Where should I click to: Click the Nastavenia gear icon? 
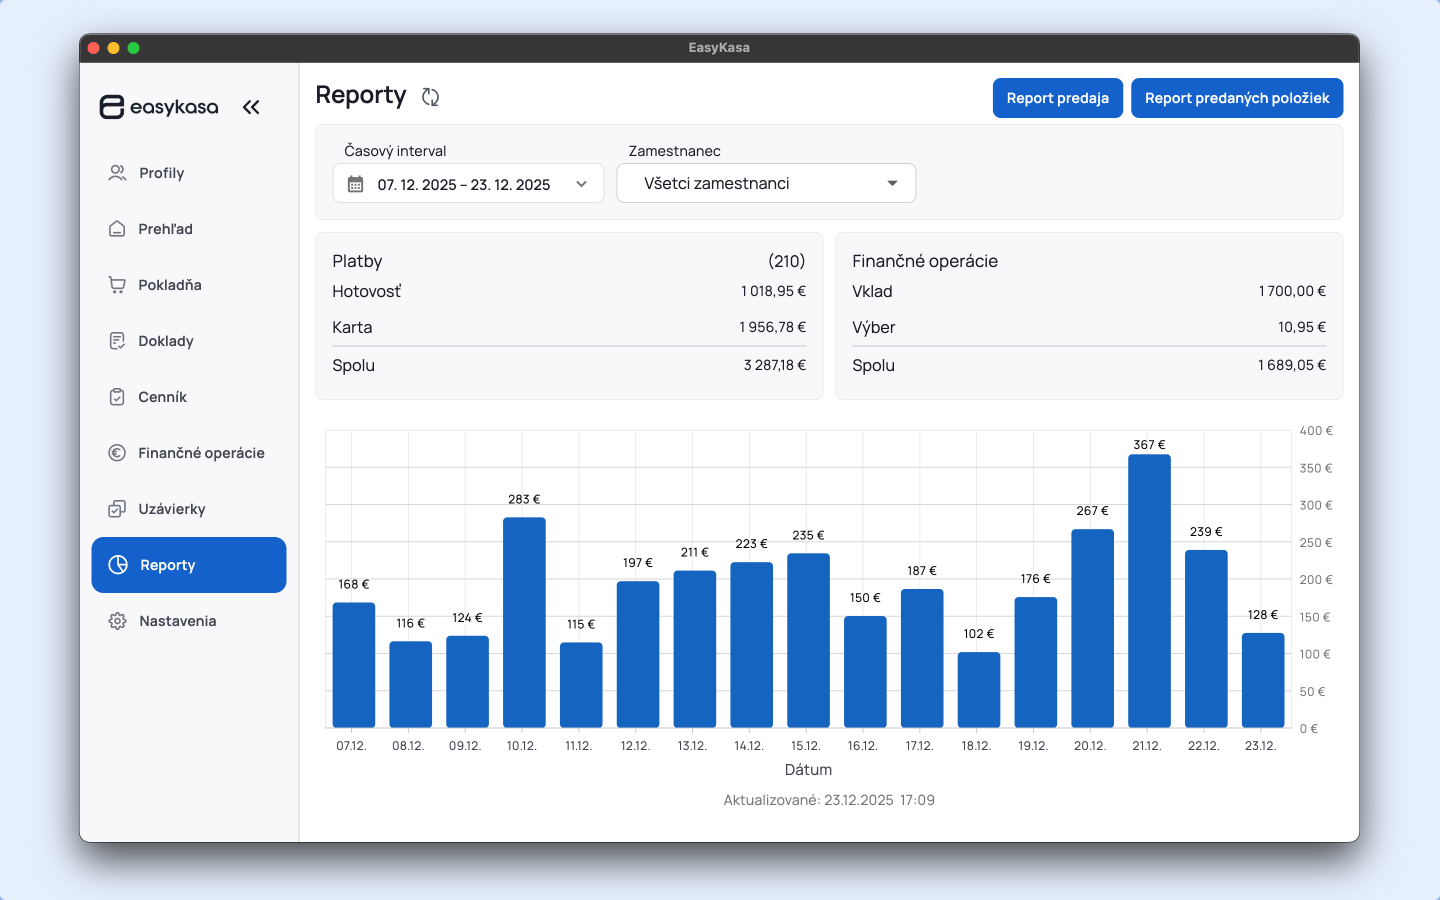click(x=117, y=621)
